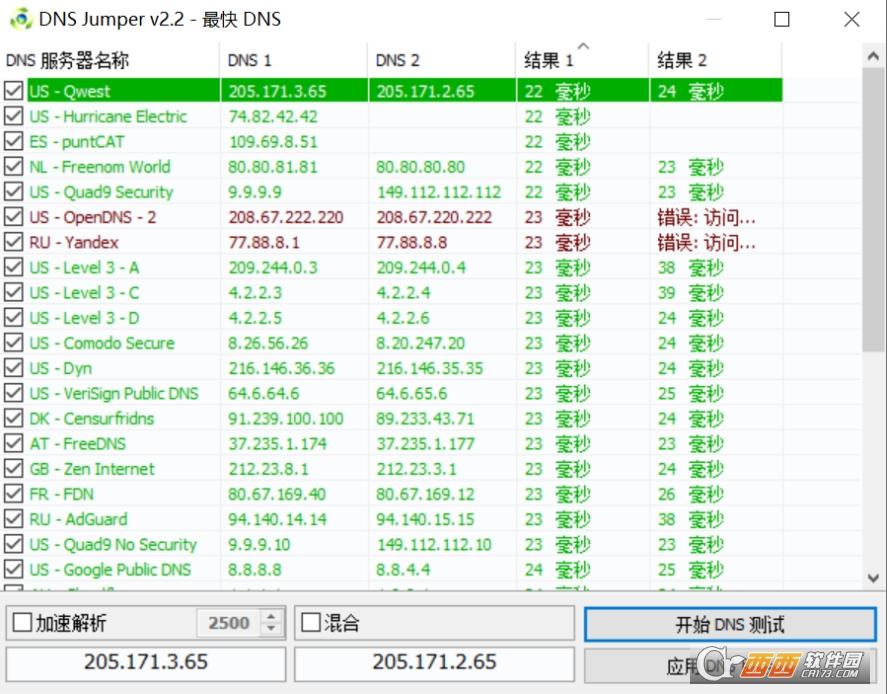Screen dimensions: 890x694
Task: Uncheck the US - Hurricane Electric checkbox
Action: coord(14,116)
